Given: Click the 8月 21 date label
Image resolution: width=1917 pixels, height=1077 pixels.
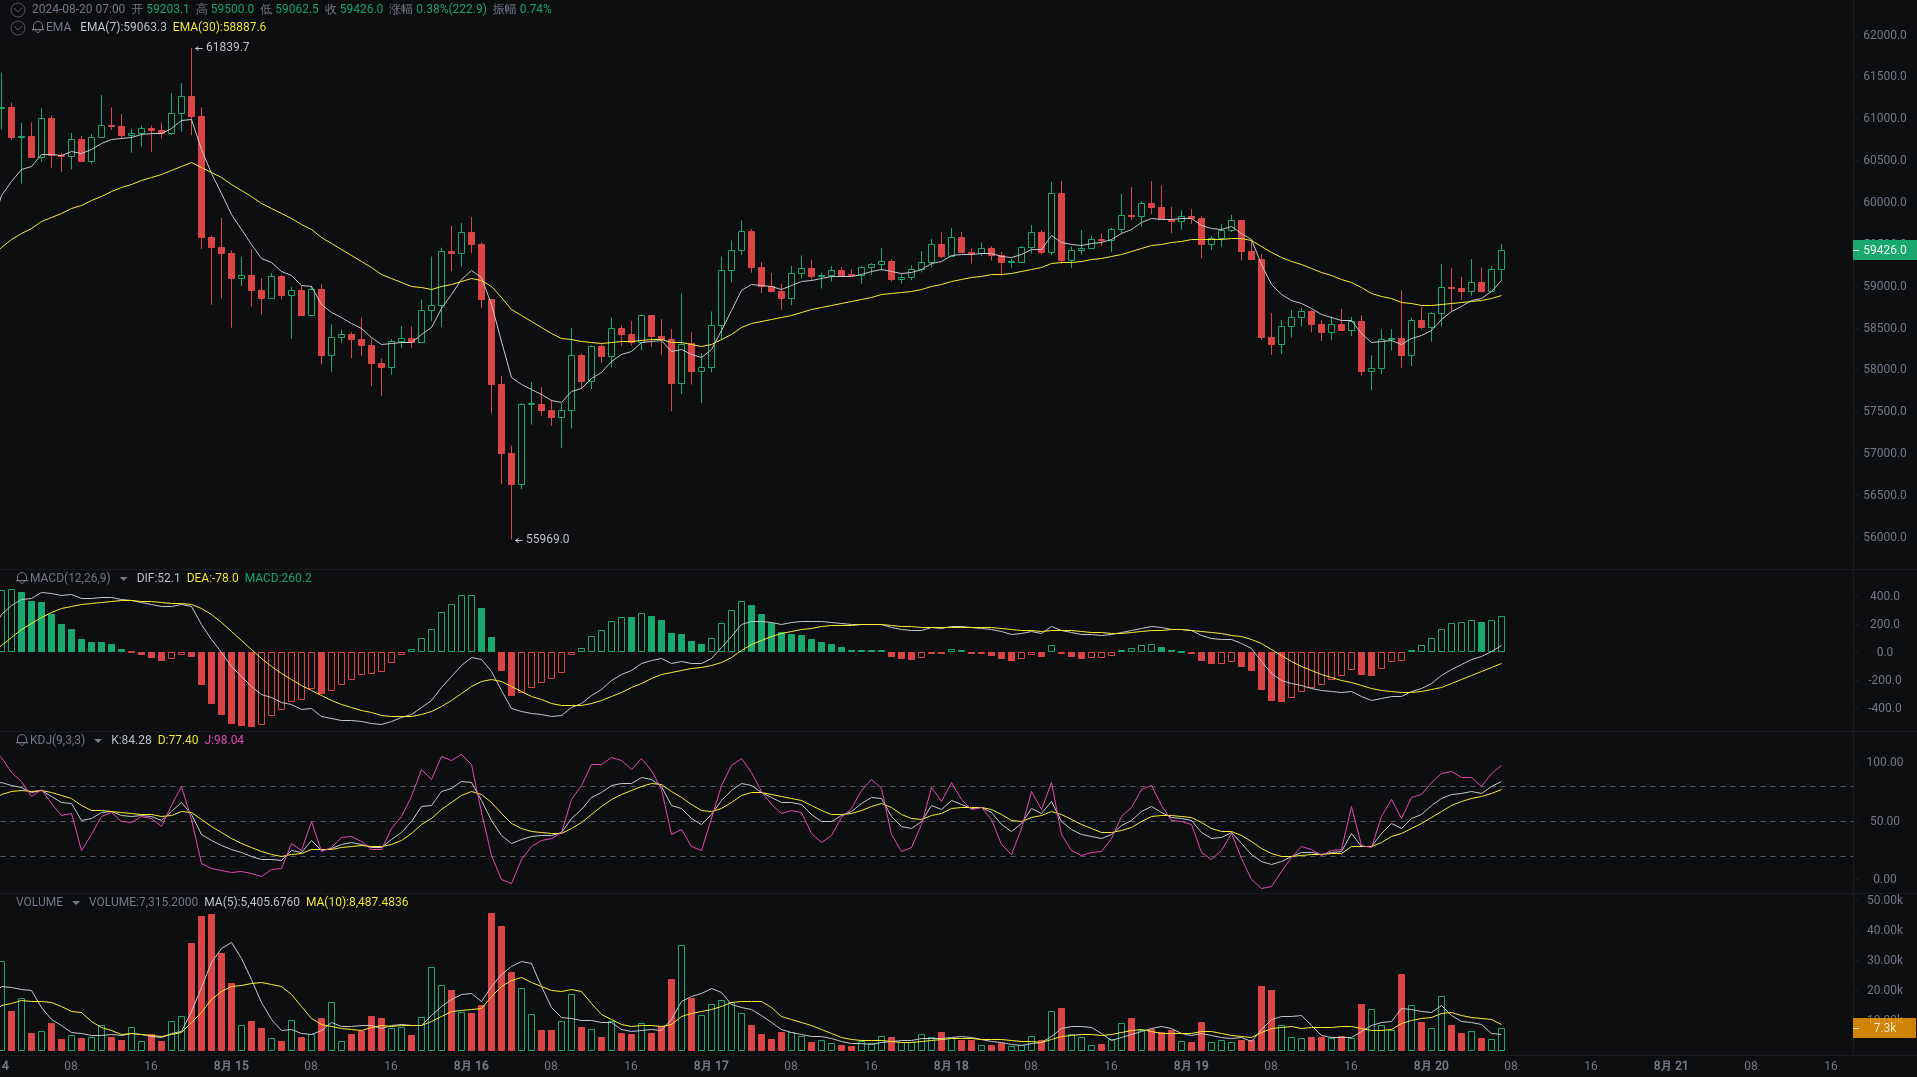Looking at the screenshot, I should tap(1671, 1066).
